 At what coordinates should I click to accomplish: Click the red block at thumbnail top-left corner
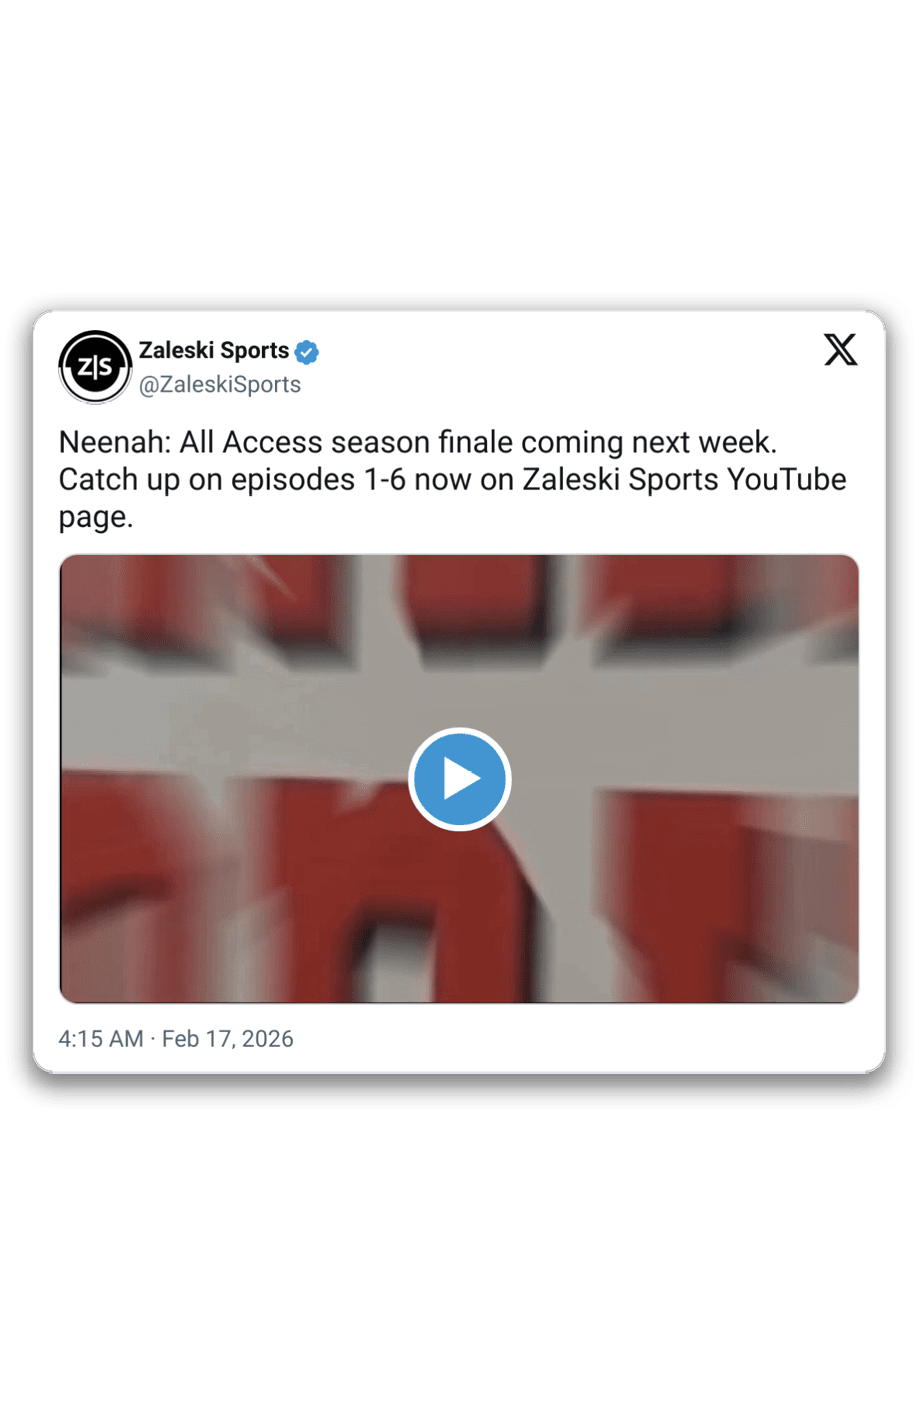point(200,598)
